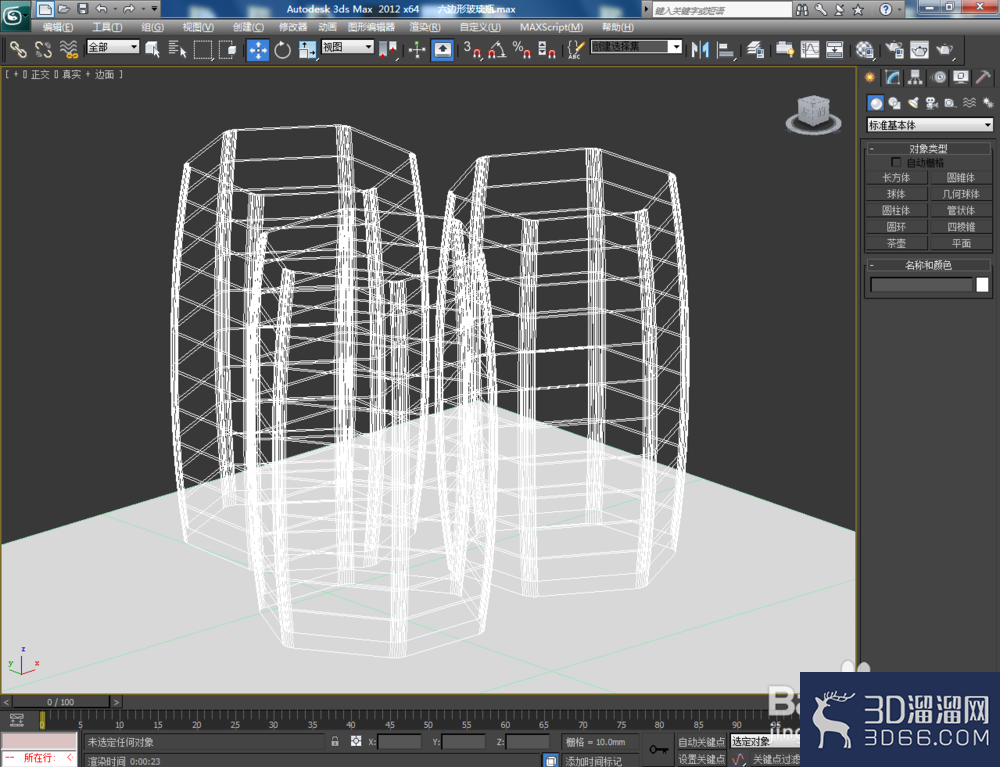Open Render Setup dialog
The width and height of the screenshot is (1000, 767).
coord(895,50)
